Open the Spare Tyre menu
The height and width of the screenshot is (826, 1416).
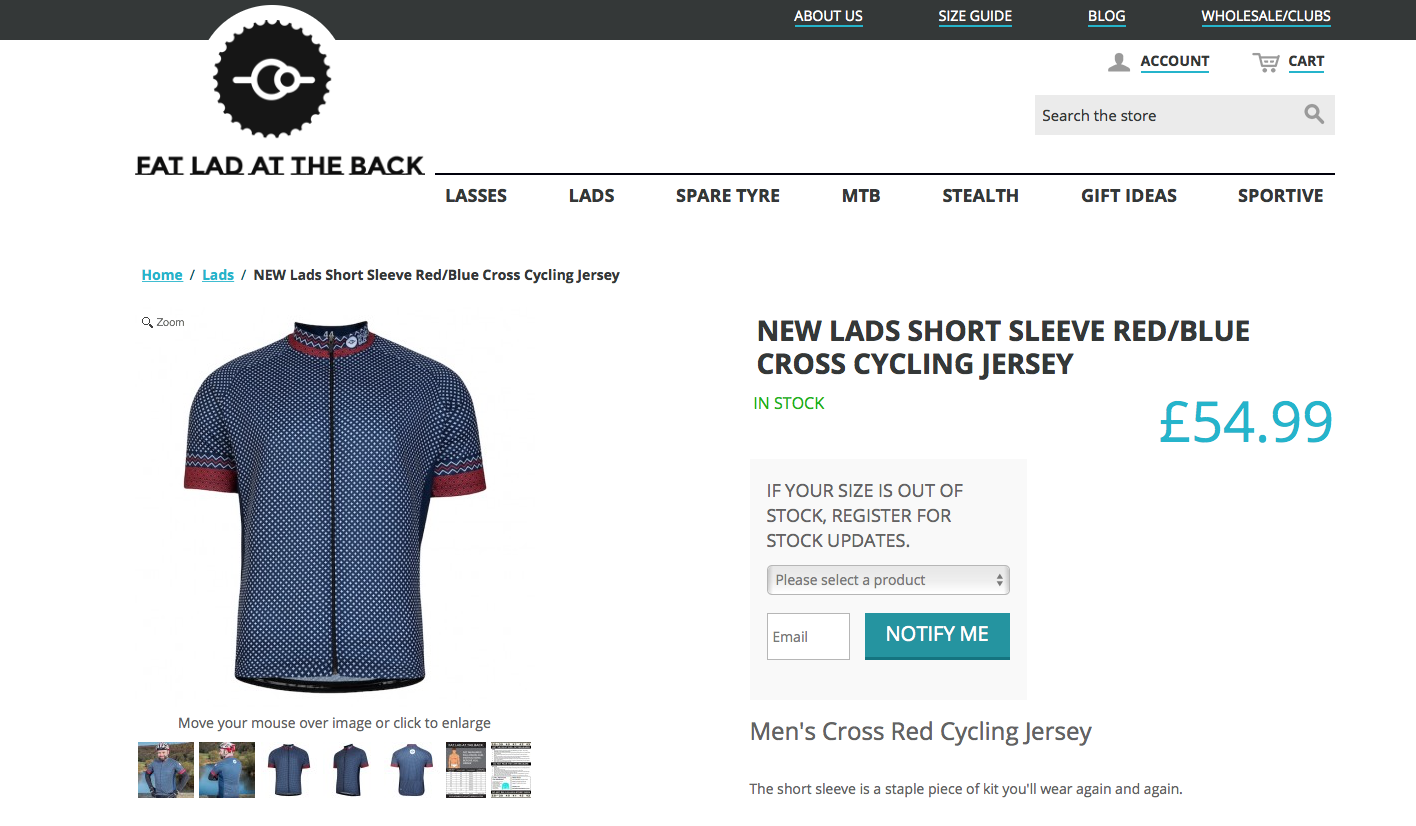727,196
